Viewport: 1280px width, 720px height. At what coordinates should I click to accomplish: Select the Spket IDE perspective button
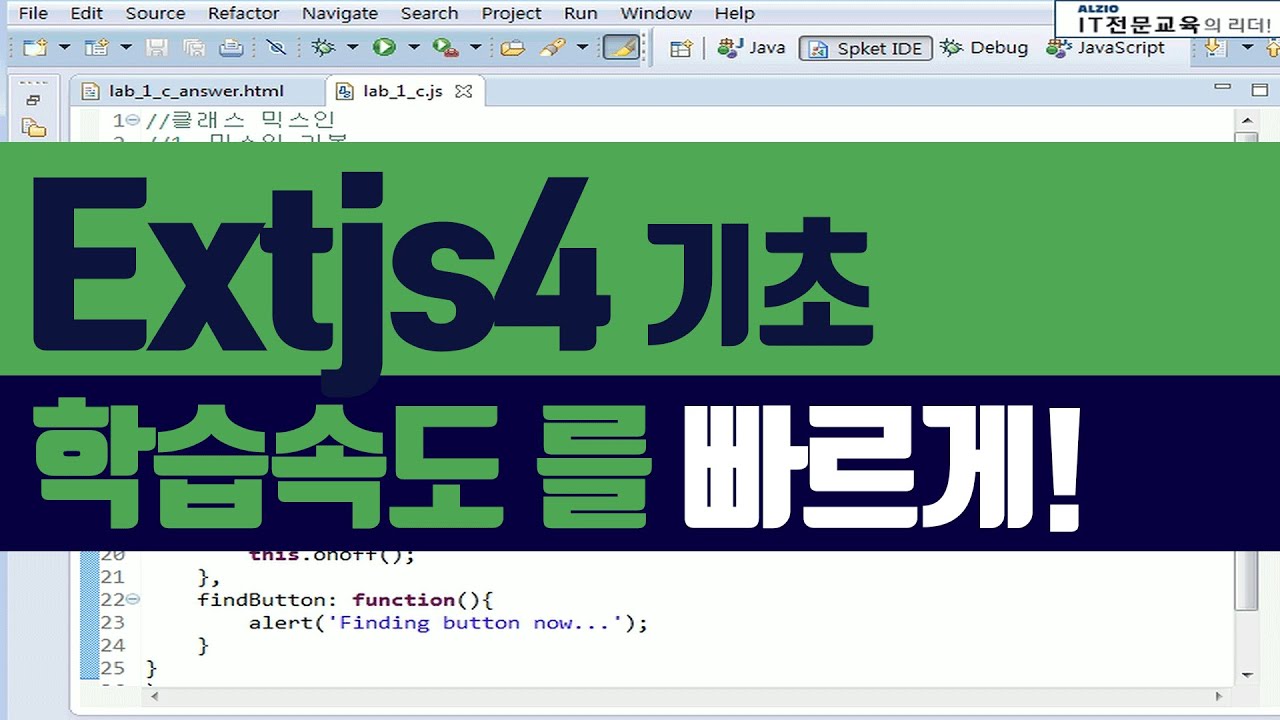pos(866,49)
